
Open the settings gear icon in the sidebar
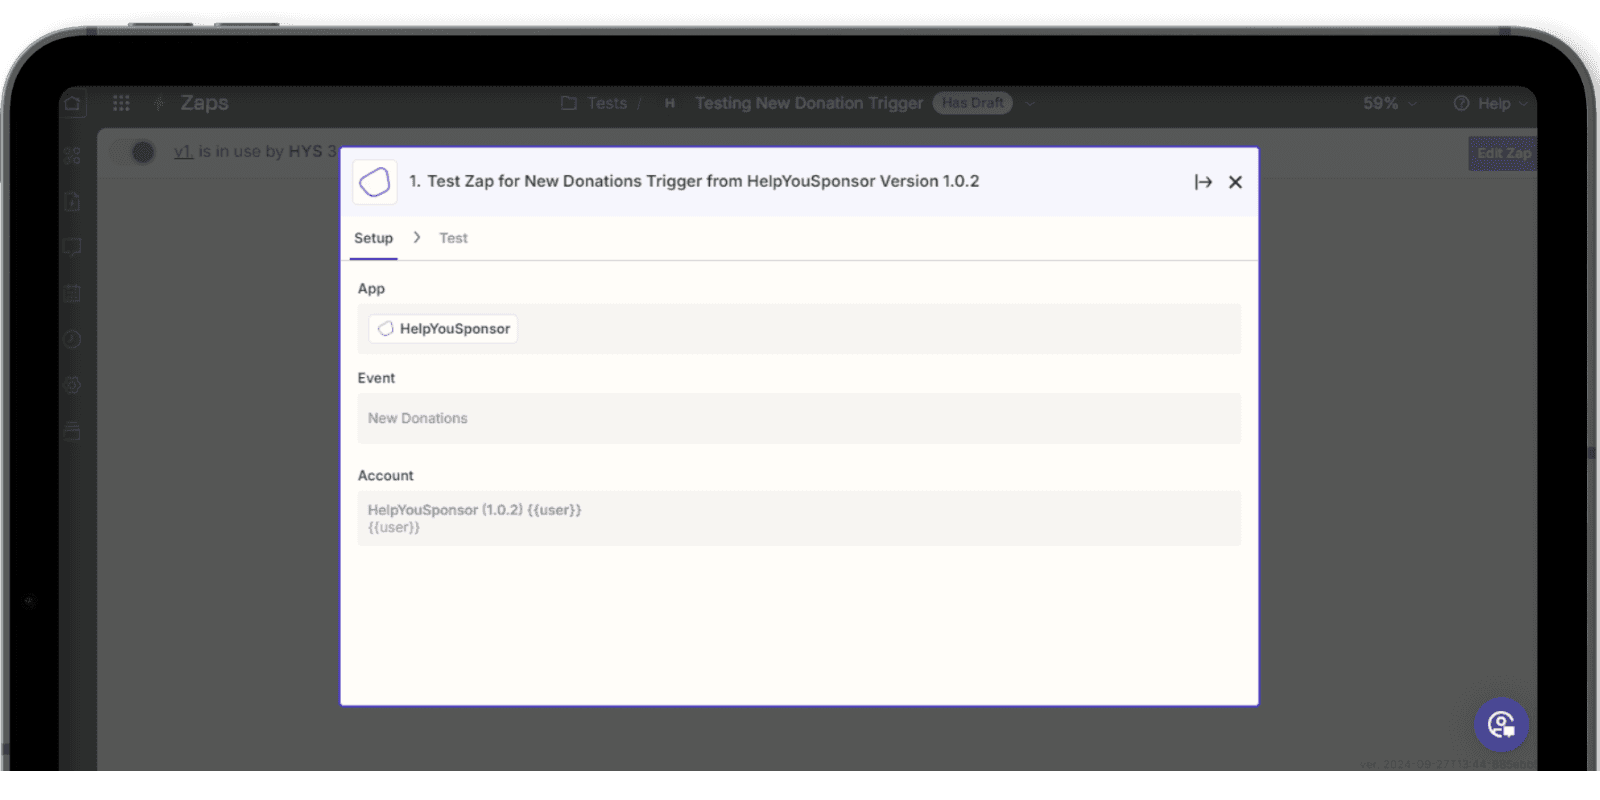pyautogui.click(x=72, y=385)
